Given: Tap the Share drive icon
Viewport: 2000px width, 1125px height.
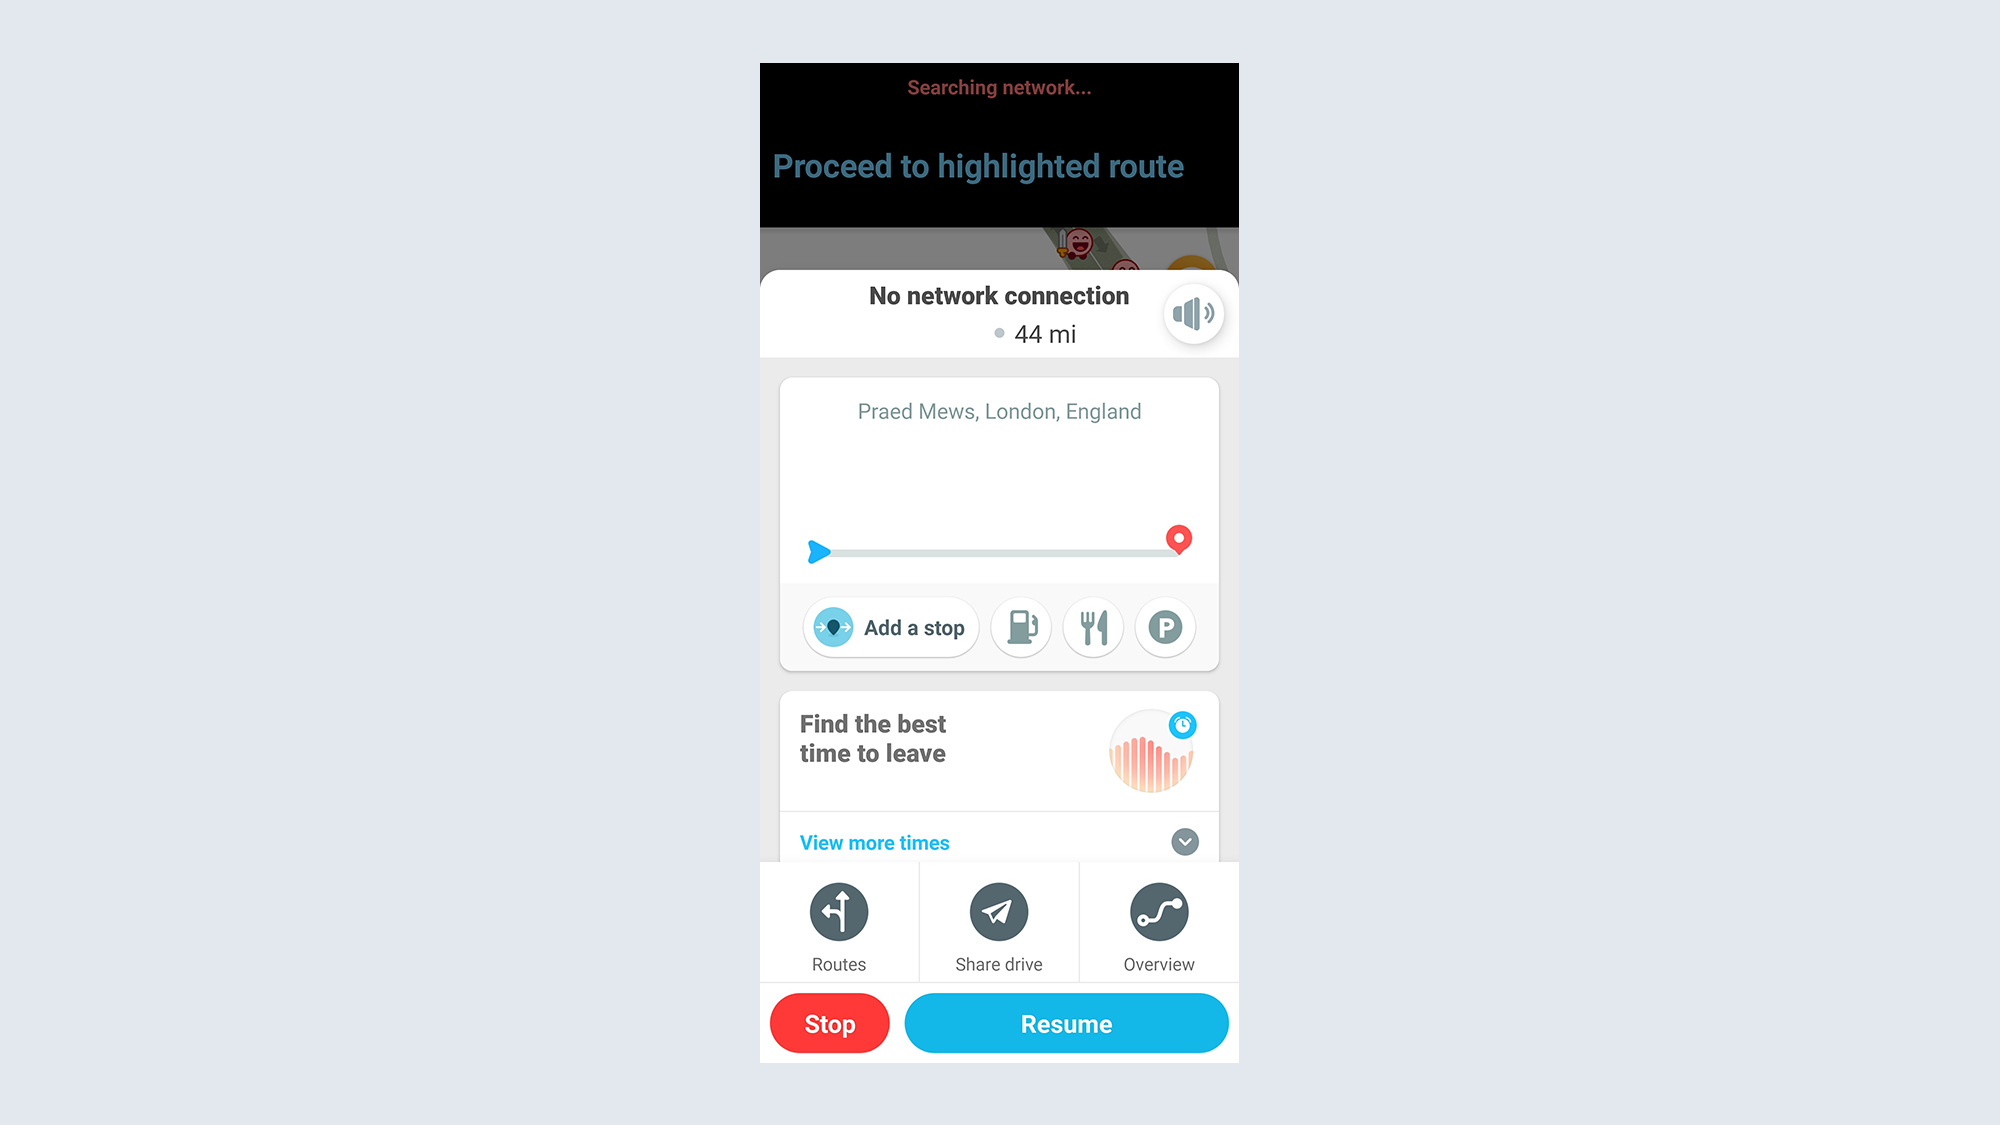Looking at the screenshot, I should click(x=999, y=912).
